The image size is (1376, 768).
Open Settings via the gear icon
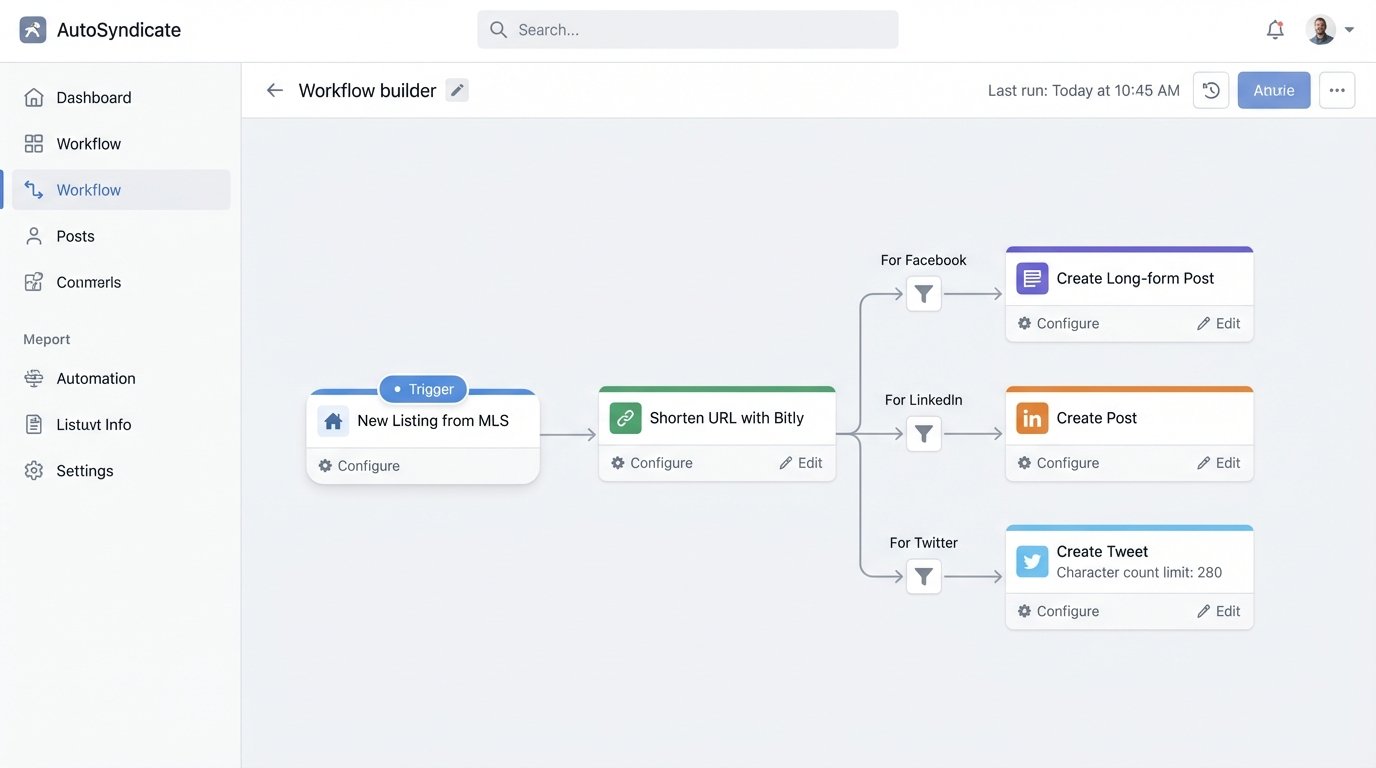point(33,468)
